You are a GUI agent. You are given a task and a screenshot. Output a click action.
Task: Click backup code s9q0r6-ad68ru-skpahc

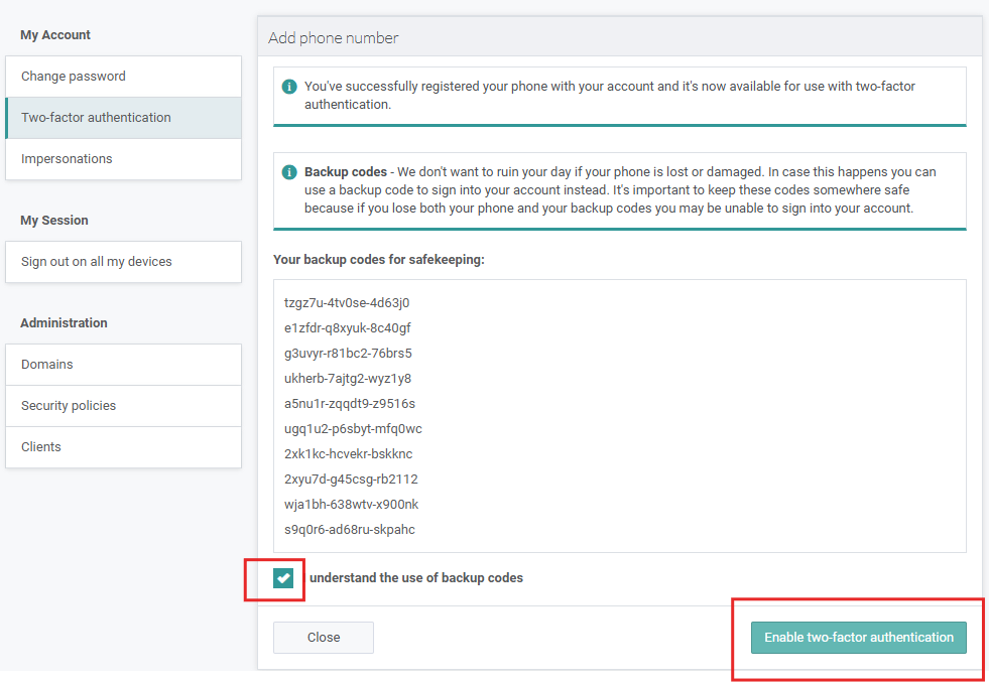pos(349,529)
